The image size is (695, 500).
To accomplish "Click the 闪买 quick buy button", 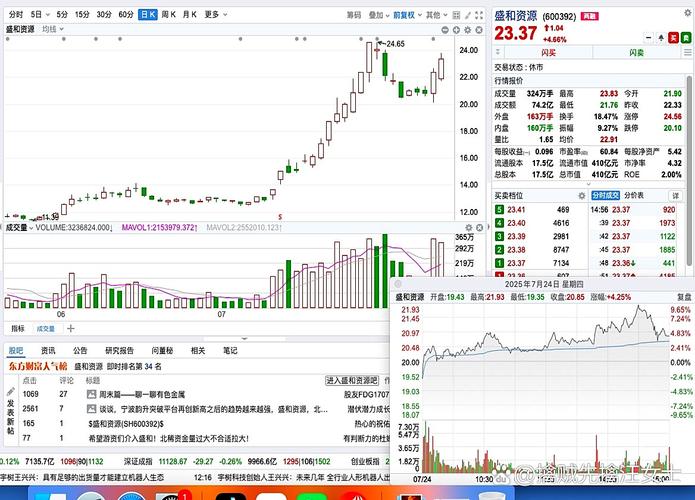I will (x=548, y=50).
